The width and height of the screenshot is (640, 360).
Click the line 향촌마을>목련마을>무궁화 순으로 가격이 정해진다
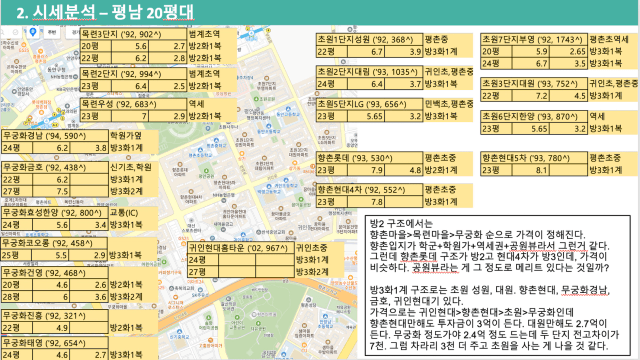click(477, 234)
